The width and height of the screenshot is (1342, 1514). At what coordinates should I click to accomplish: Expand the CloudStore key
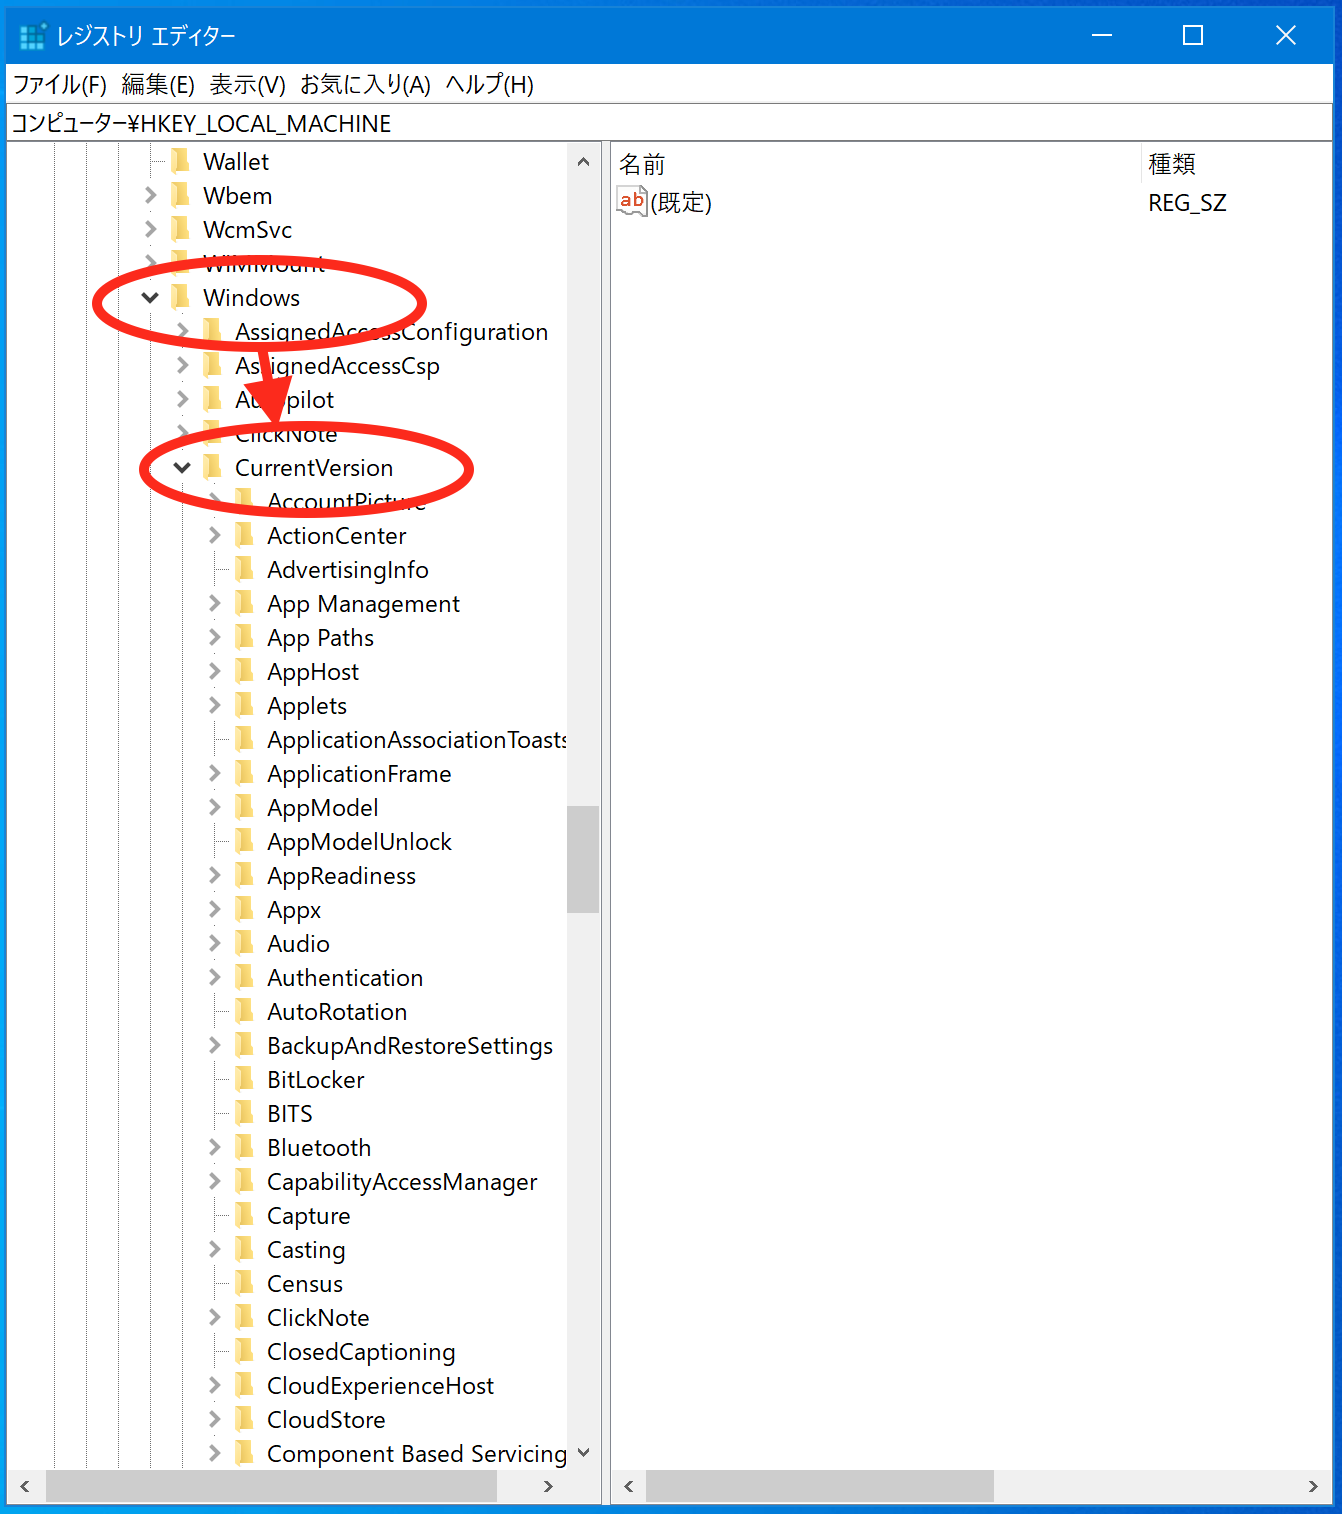point(214,1419)
